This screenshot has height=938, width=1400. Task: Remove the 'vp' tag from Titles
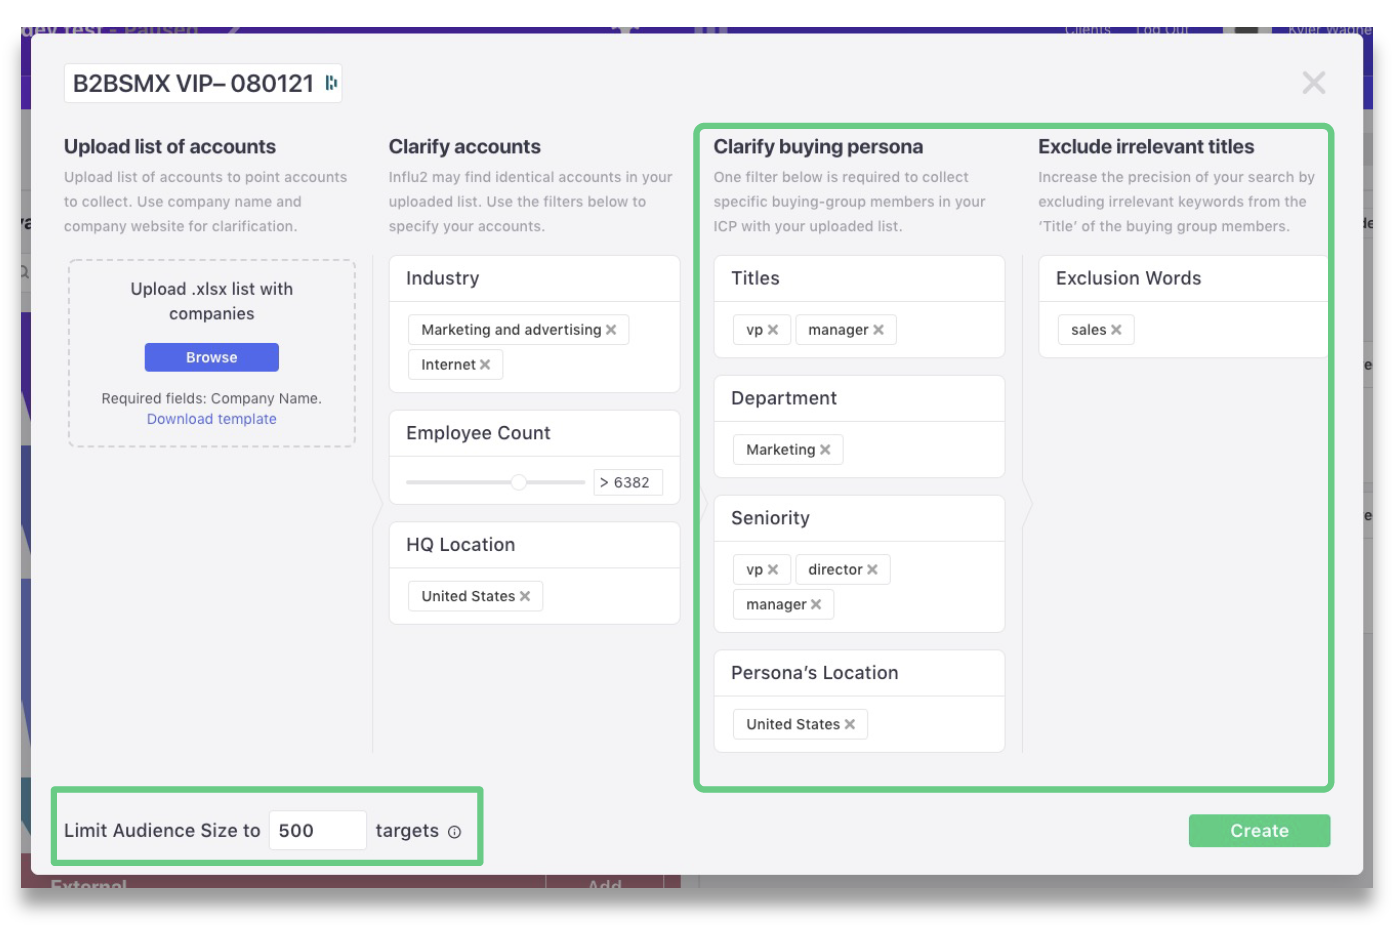(x=773, y=330)
